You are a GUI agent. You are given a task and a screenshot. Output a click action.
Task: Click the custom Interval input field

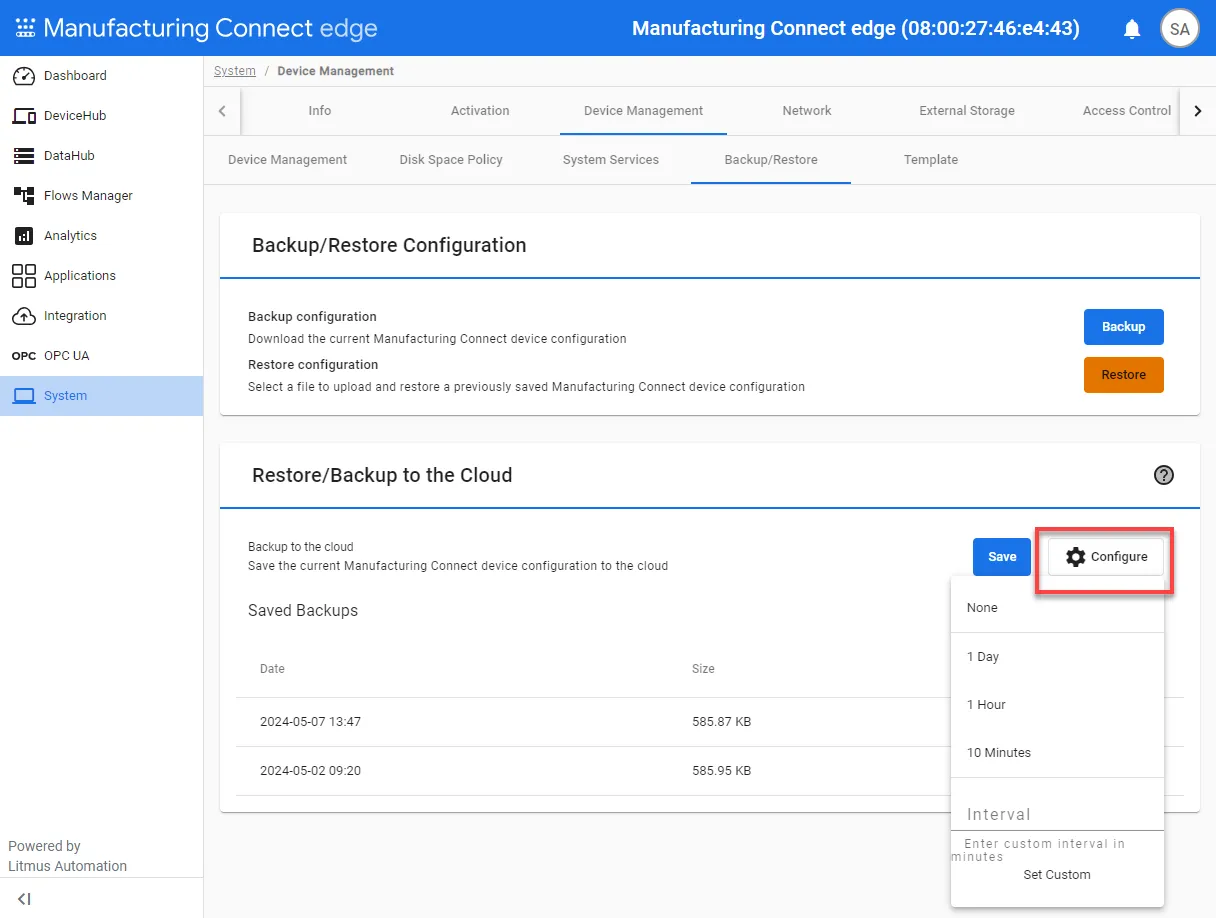pos(1057,814)
